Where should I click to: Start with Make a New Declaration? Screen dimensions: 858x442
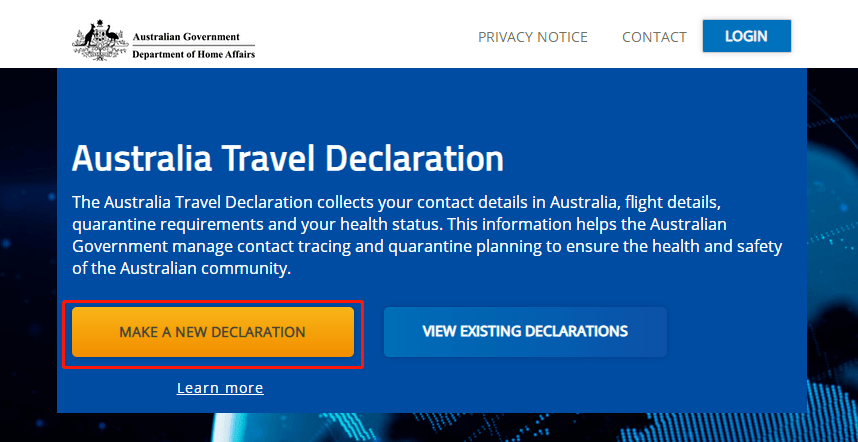[213, 332]
